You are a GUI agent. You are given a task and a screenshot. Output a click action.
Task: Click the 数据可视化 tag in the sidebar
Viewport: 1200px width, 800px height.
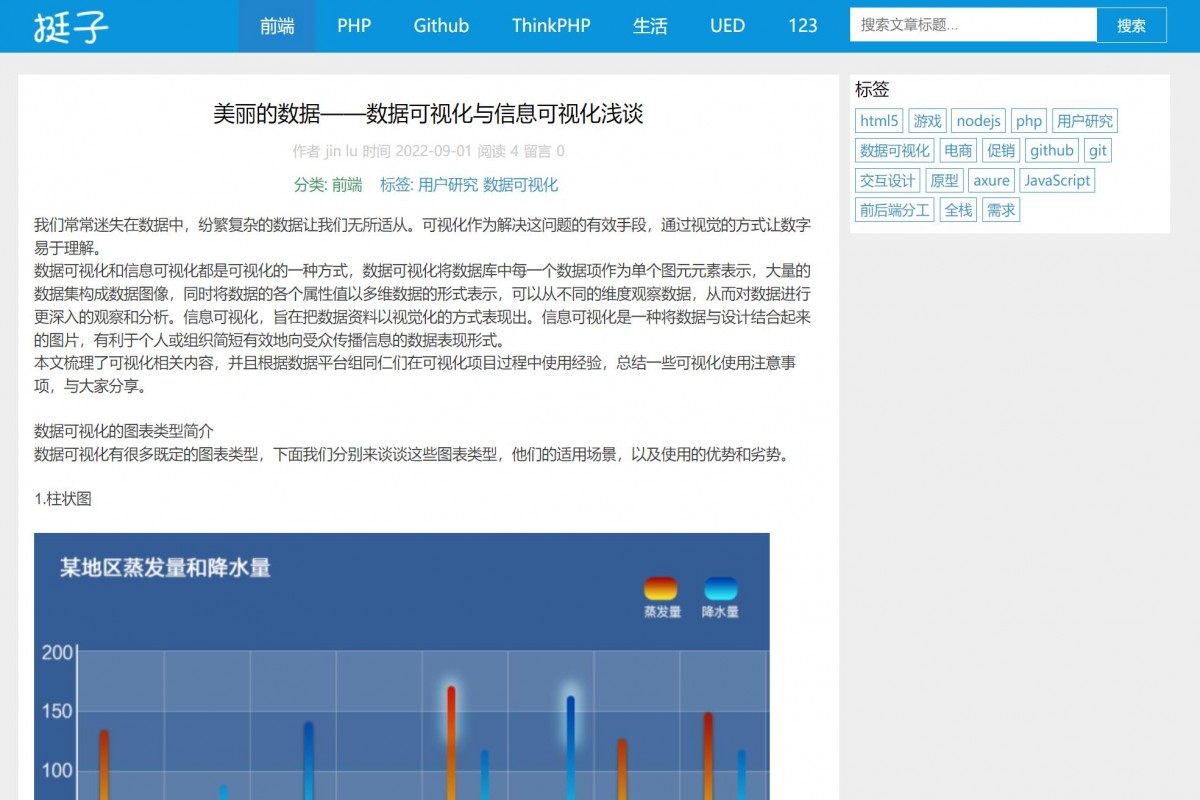[x=892, y=150]
